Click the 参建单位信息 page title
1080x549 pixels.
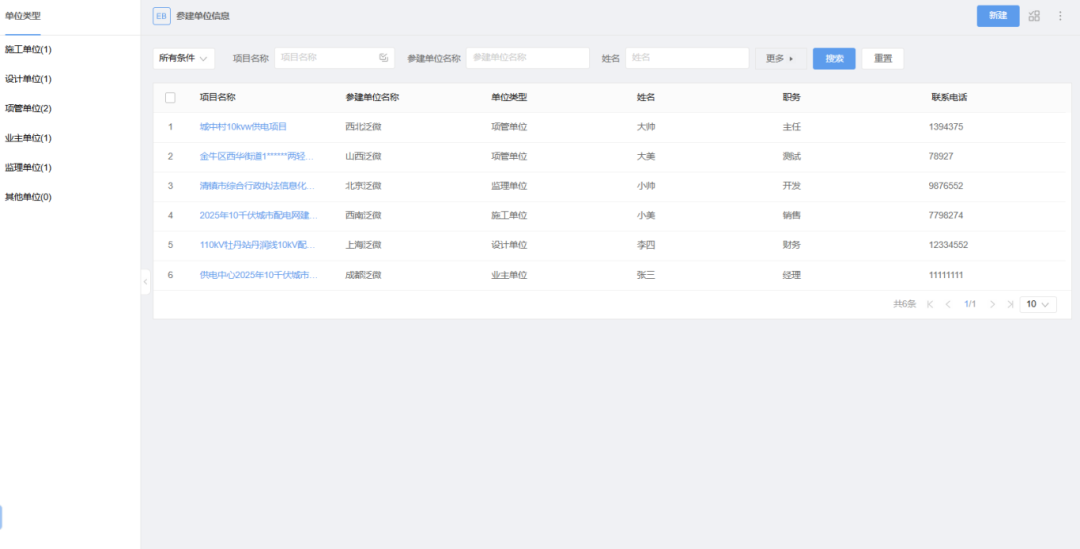point(203,16)
